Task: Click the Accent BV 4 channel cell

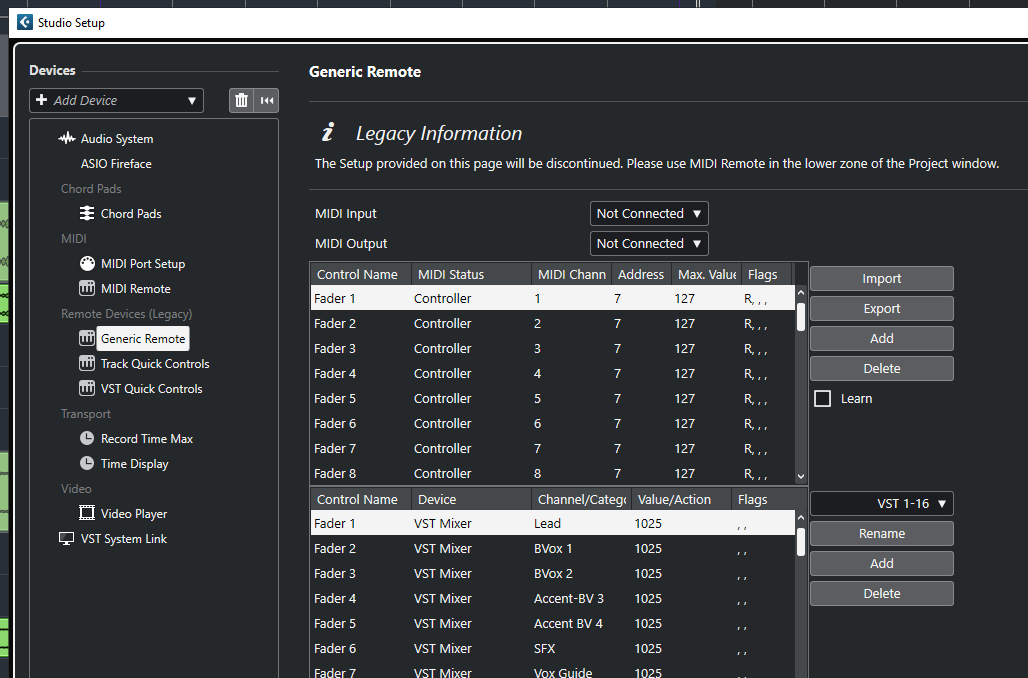Action: (568, 623)
